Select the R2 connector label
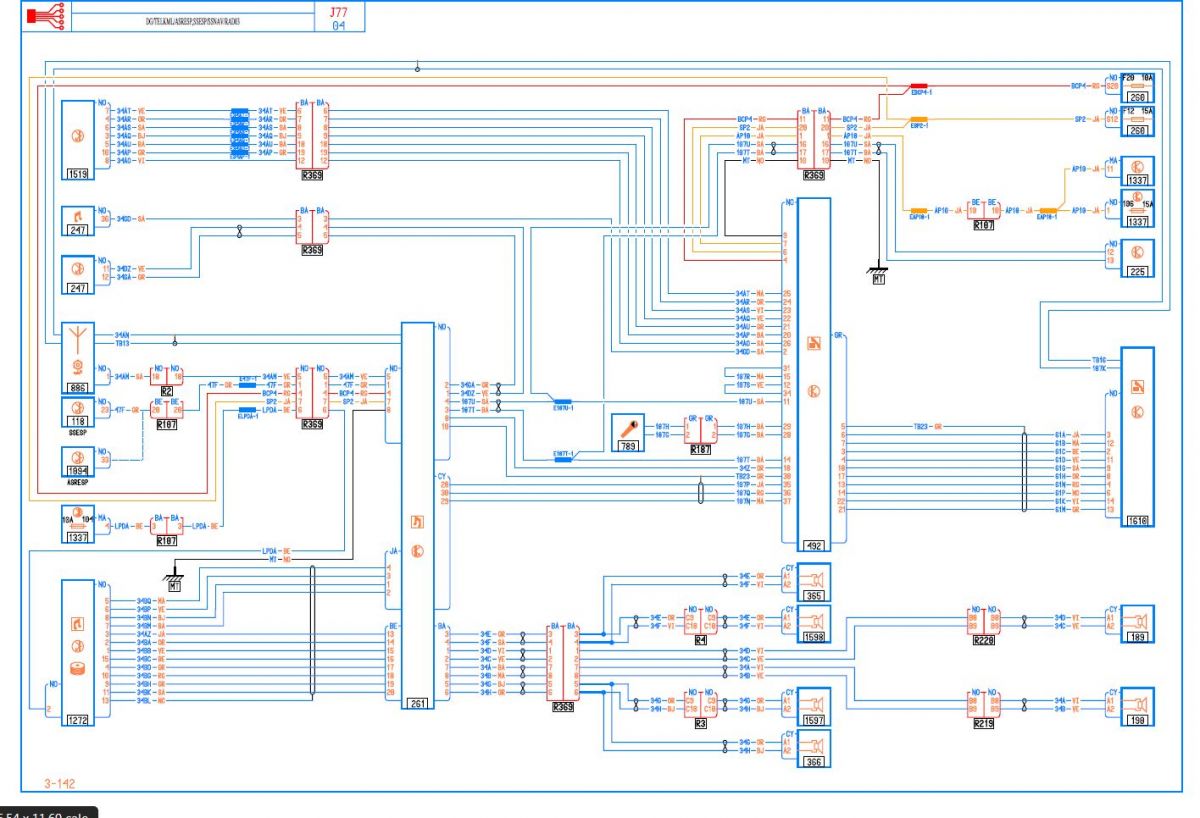The image size is (1200, 818). 167,391
